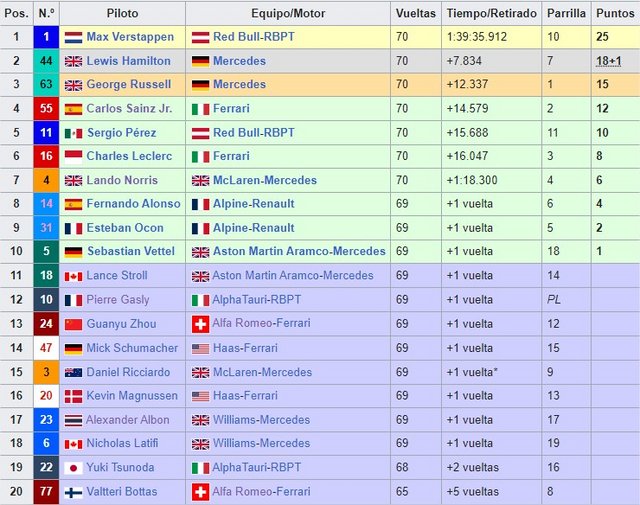Click the +2 vueltas entry for Tsunoda

(x=473, y=467)
